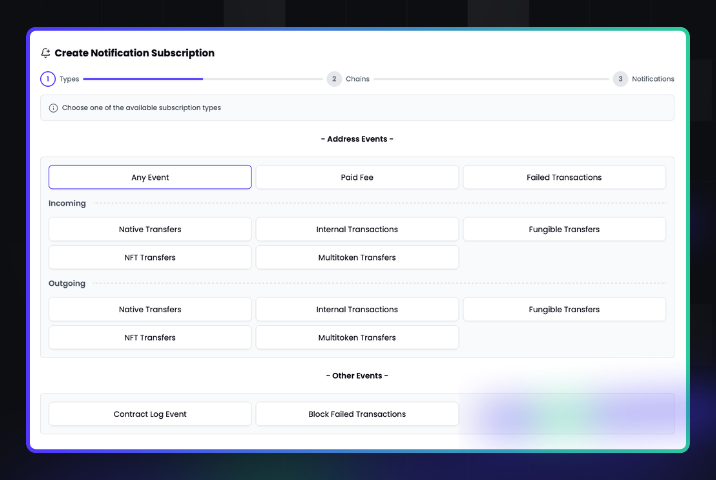The height and width of the screenshot is (480, 716).
Task: Click the bell icon by the title
Action: tap(45, 53)
